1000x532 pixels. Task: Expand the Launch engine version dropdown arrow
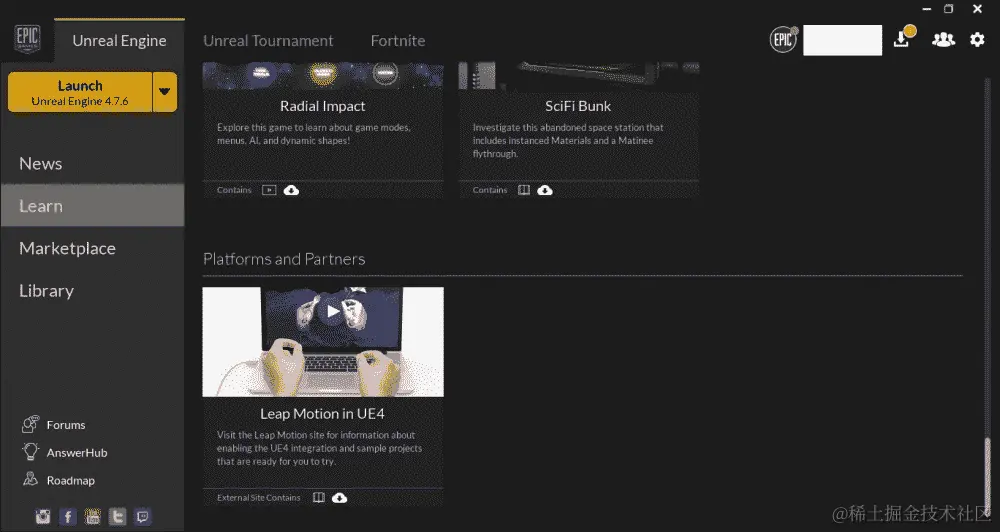tap(165, 91)
